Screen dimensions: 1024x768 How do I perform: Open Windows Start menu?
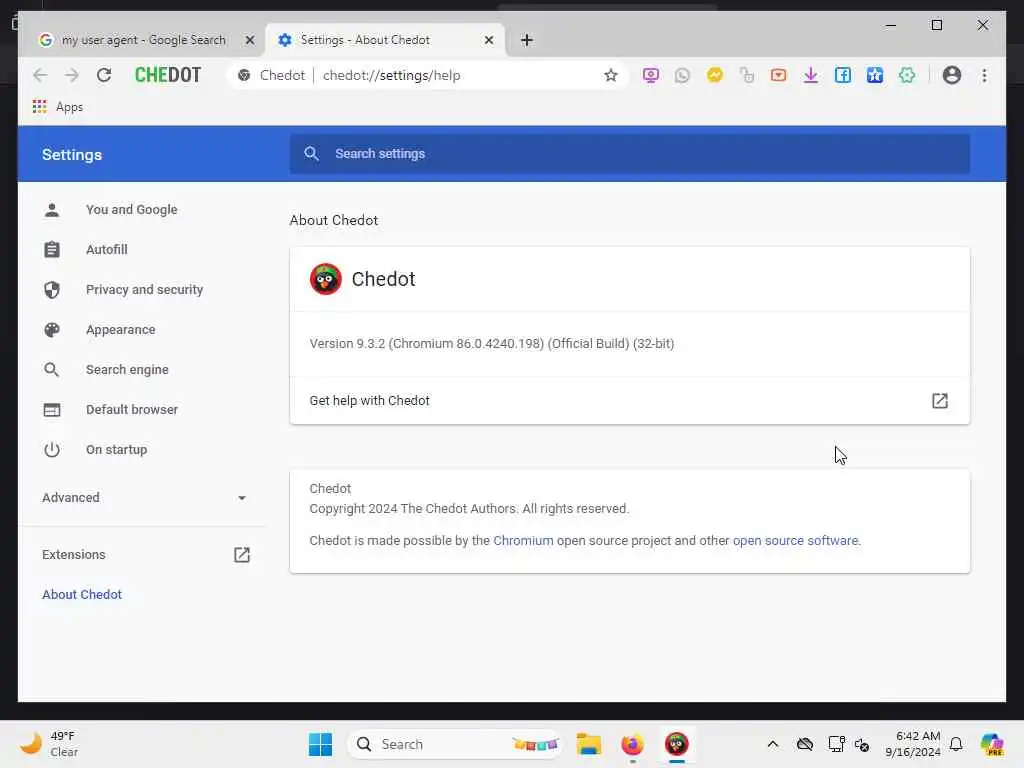coord(320,744)
